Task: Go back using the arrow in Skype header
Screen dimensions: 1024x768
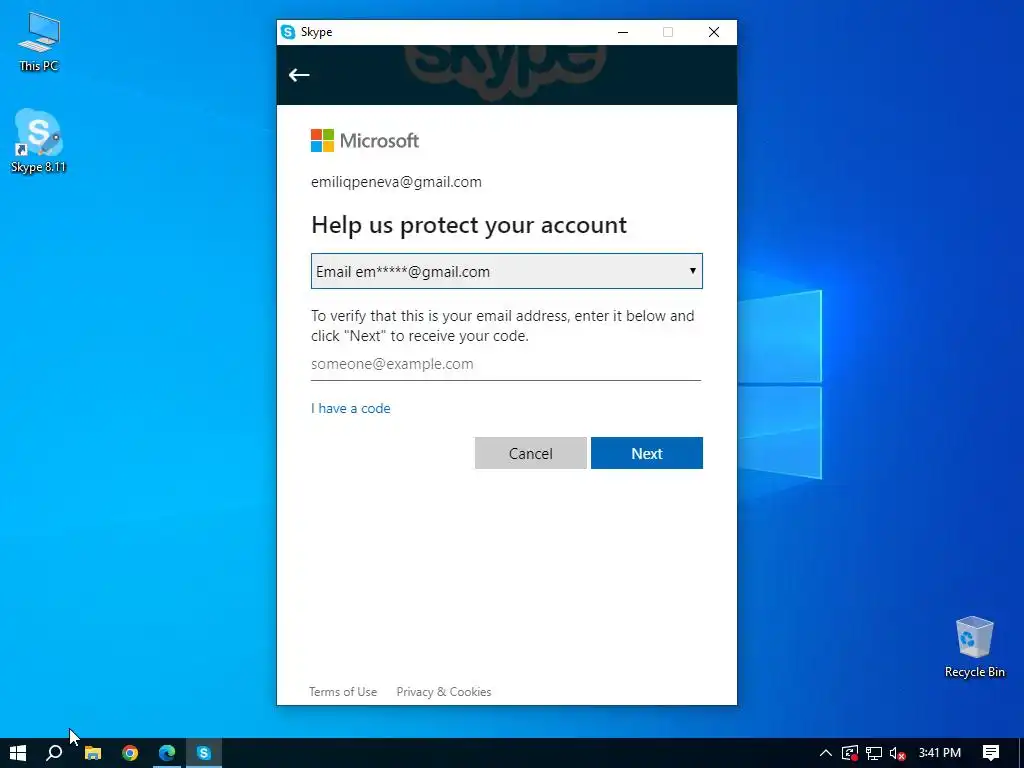Action: coord(299,75)
